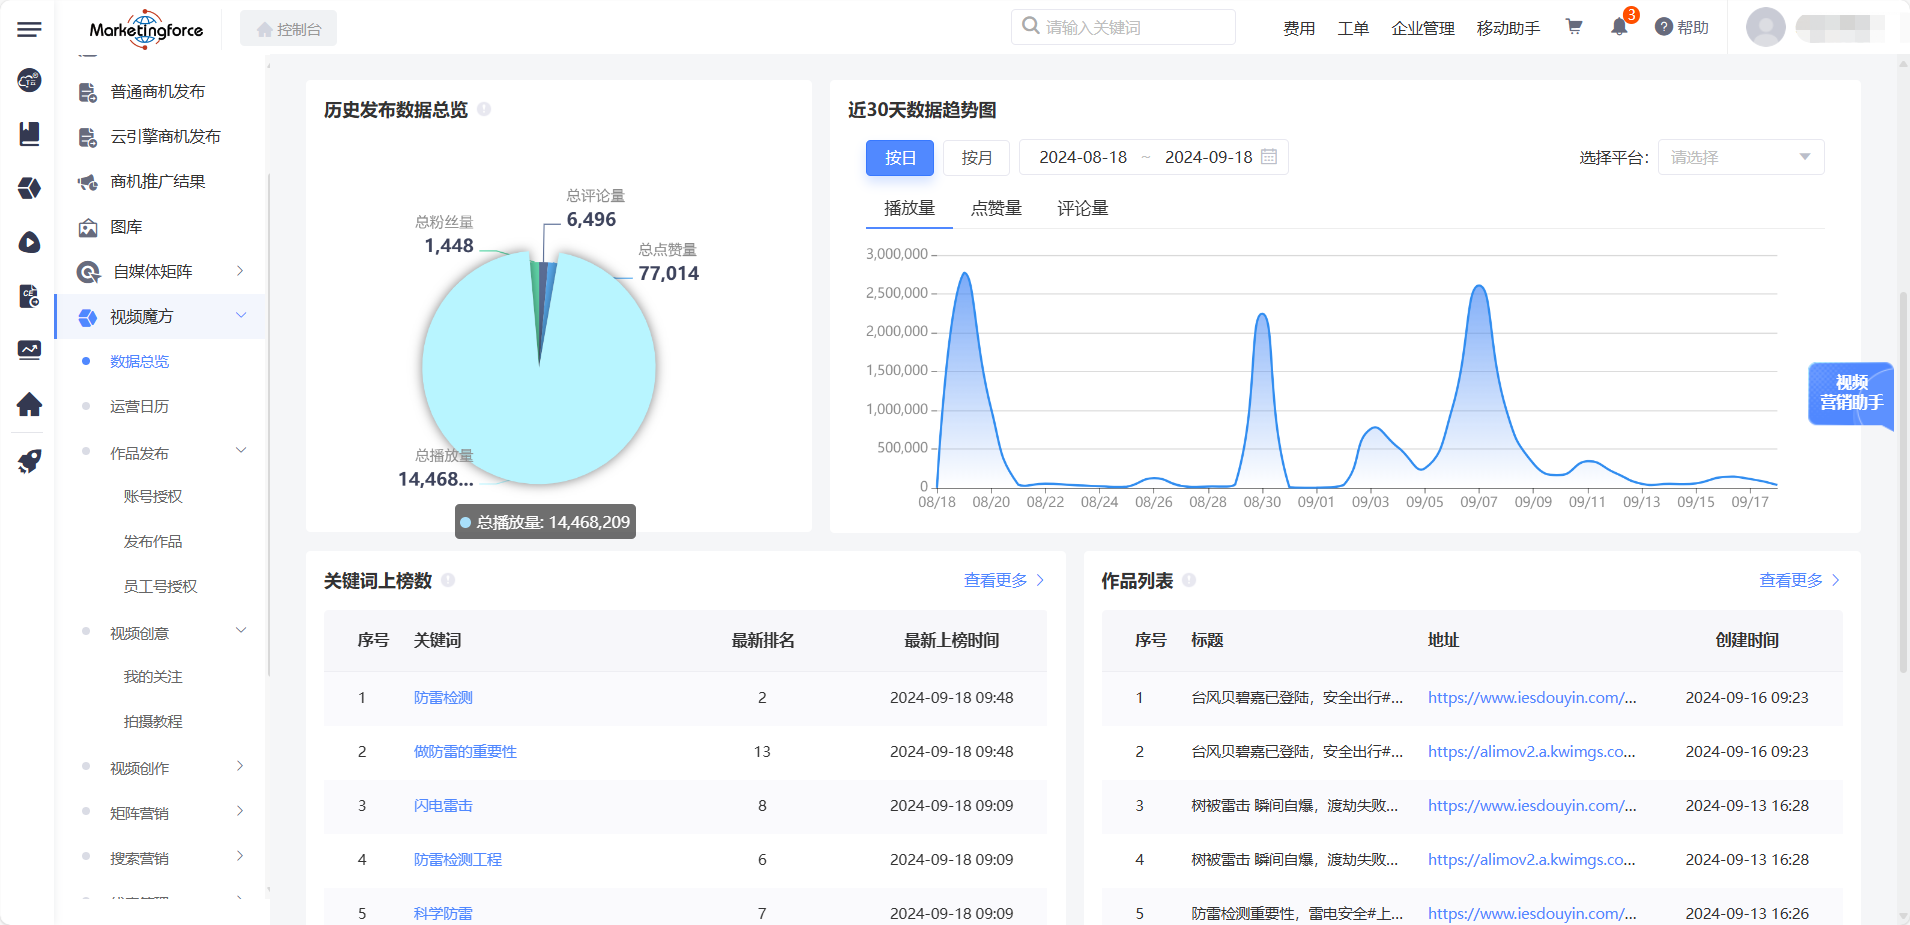Image resolution: width=1910 pixels, height=925 pixels.
Task: Click the keyword search input field
Action: click(x=1132, y=27)
